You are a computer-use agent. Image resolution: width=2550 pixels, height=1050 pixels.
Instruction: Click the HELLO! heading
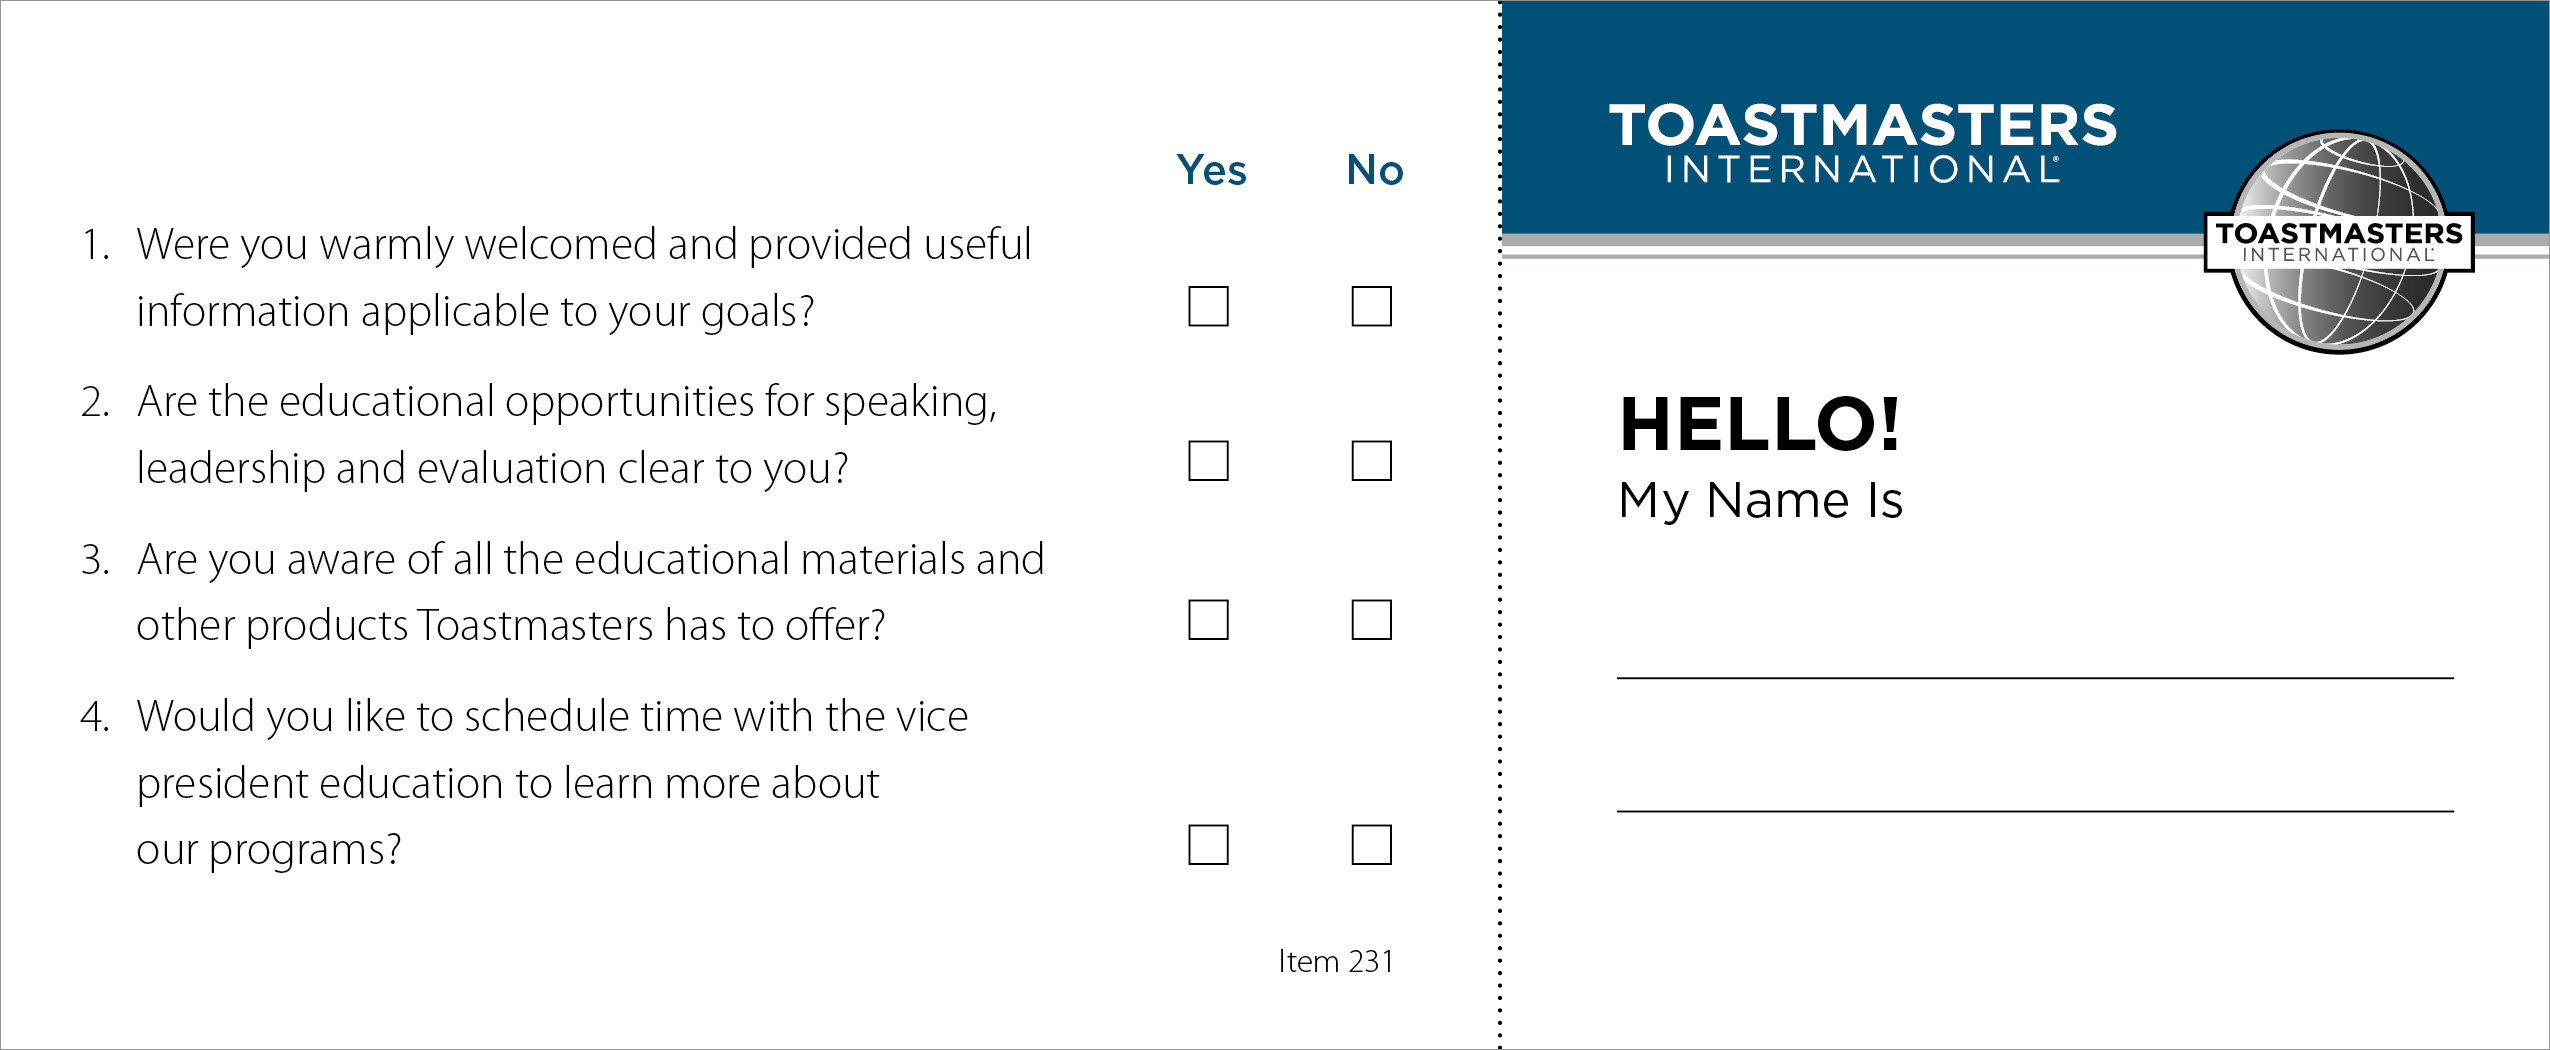tap(1759, 423)
